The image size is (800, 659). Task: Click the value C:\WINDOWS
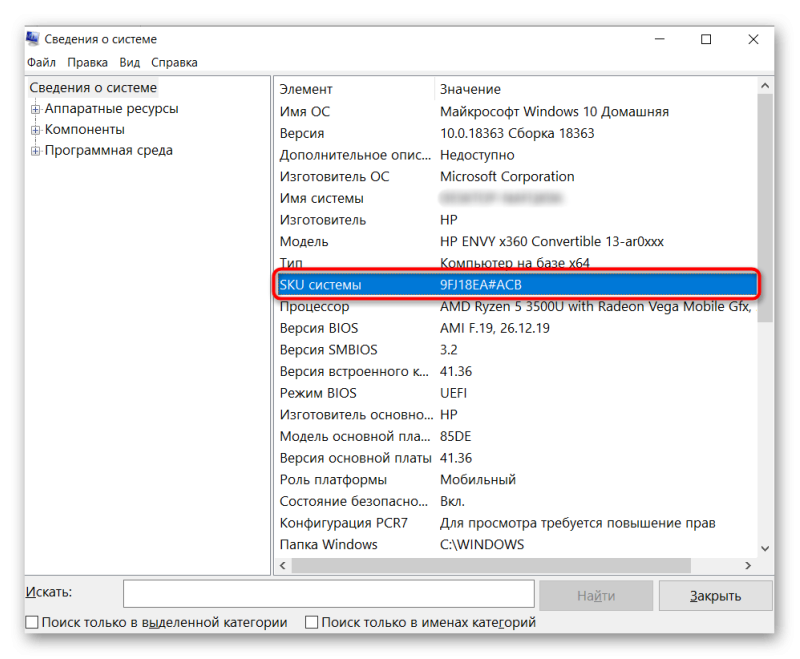pos(482,545)
